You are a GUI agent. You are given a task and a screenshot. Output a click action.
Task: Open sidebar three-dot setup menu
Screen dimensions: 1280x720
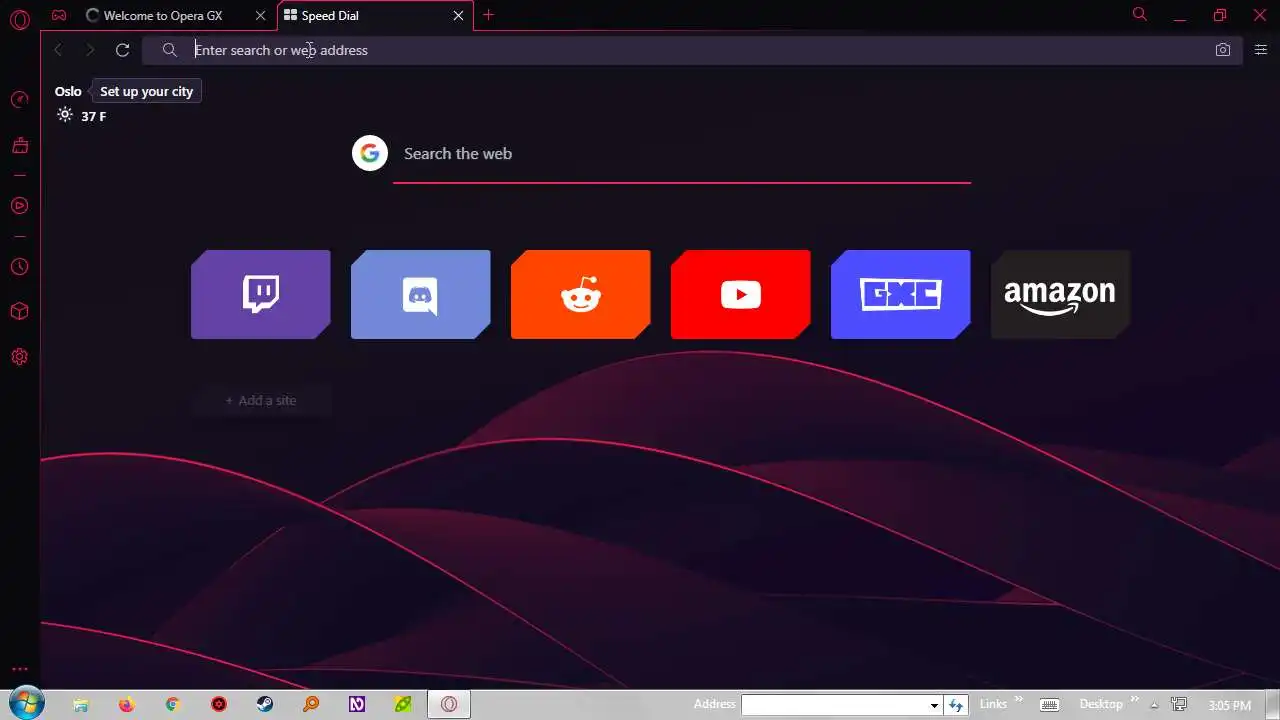(x=19, y=669)
